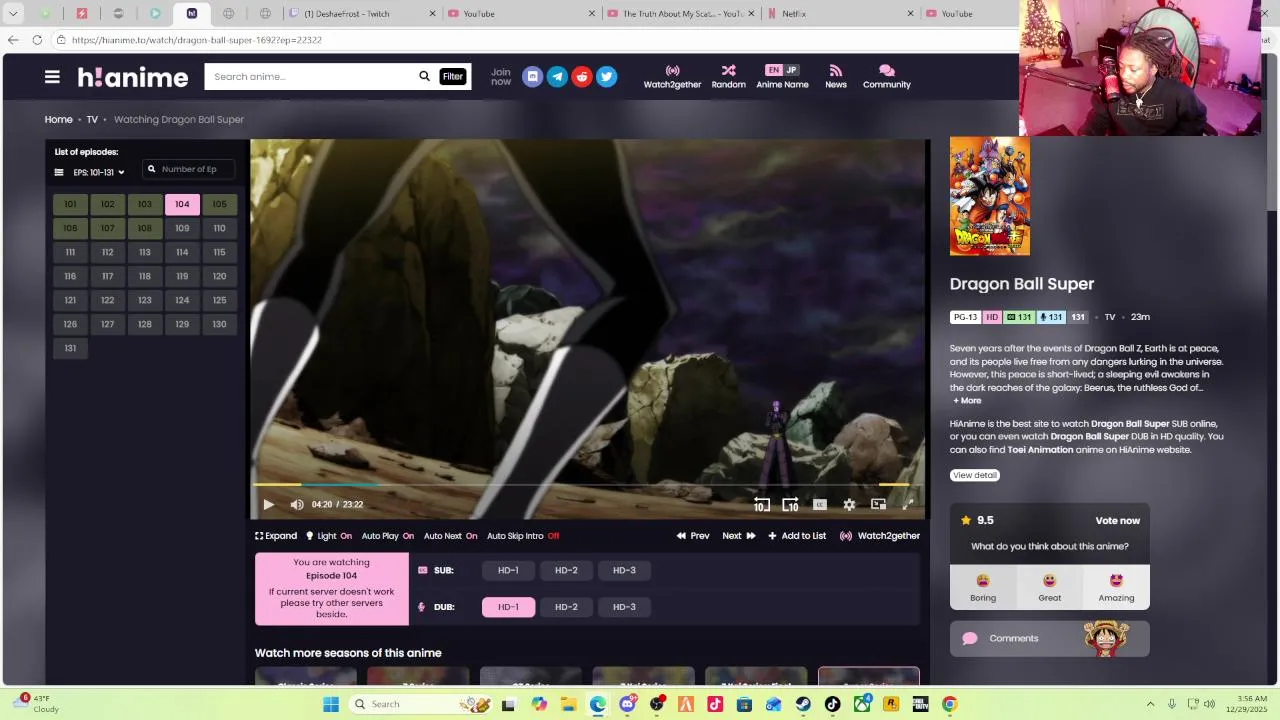Toggle Auto Play setting

click(x=388, y=536)
